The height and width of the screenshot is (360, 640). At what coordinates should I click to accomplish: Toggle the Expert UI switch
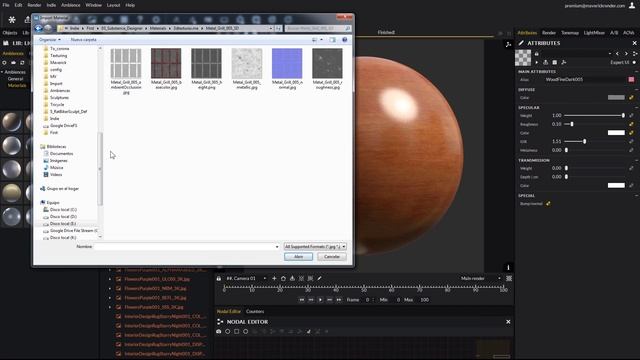634,62
